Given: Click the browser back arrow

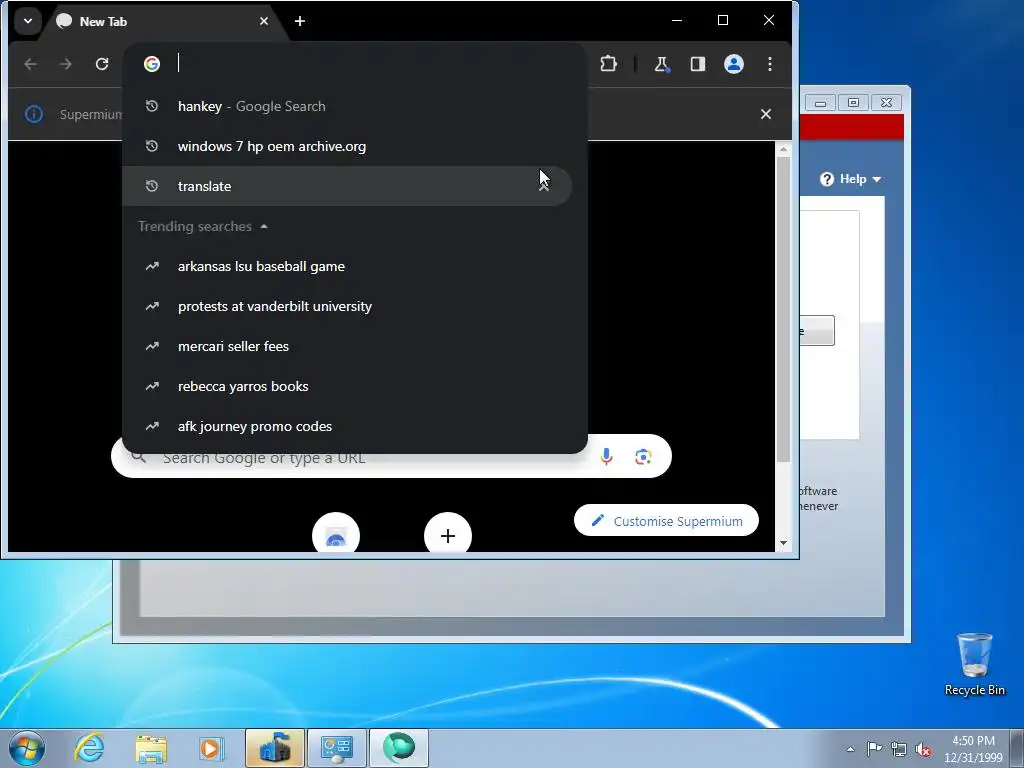Looking at the screenshot, I should tap(30, 64).
